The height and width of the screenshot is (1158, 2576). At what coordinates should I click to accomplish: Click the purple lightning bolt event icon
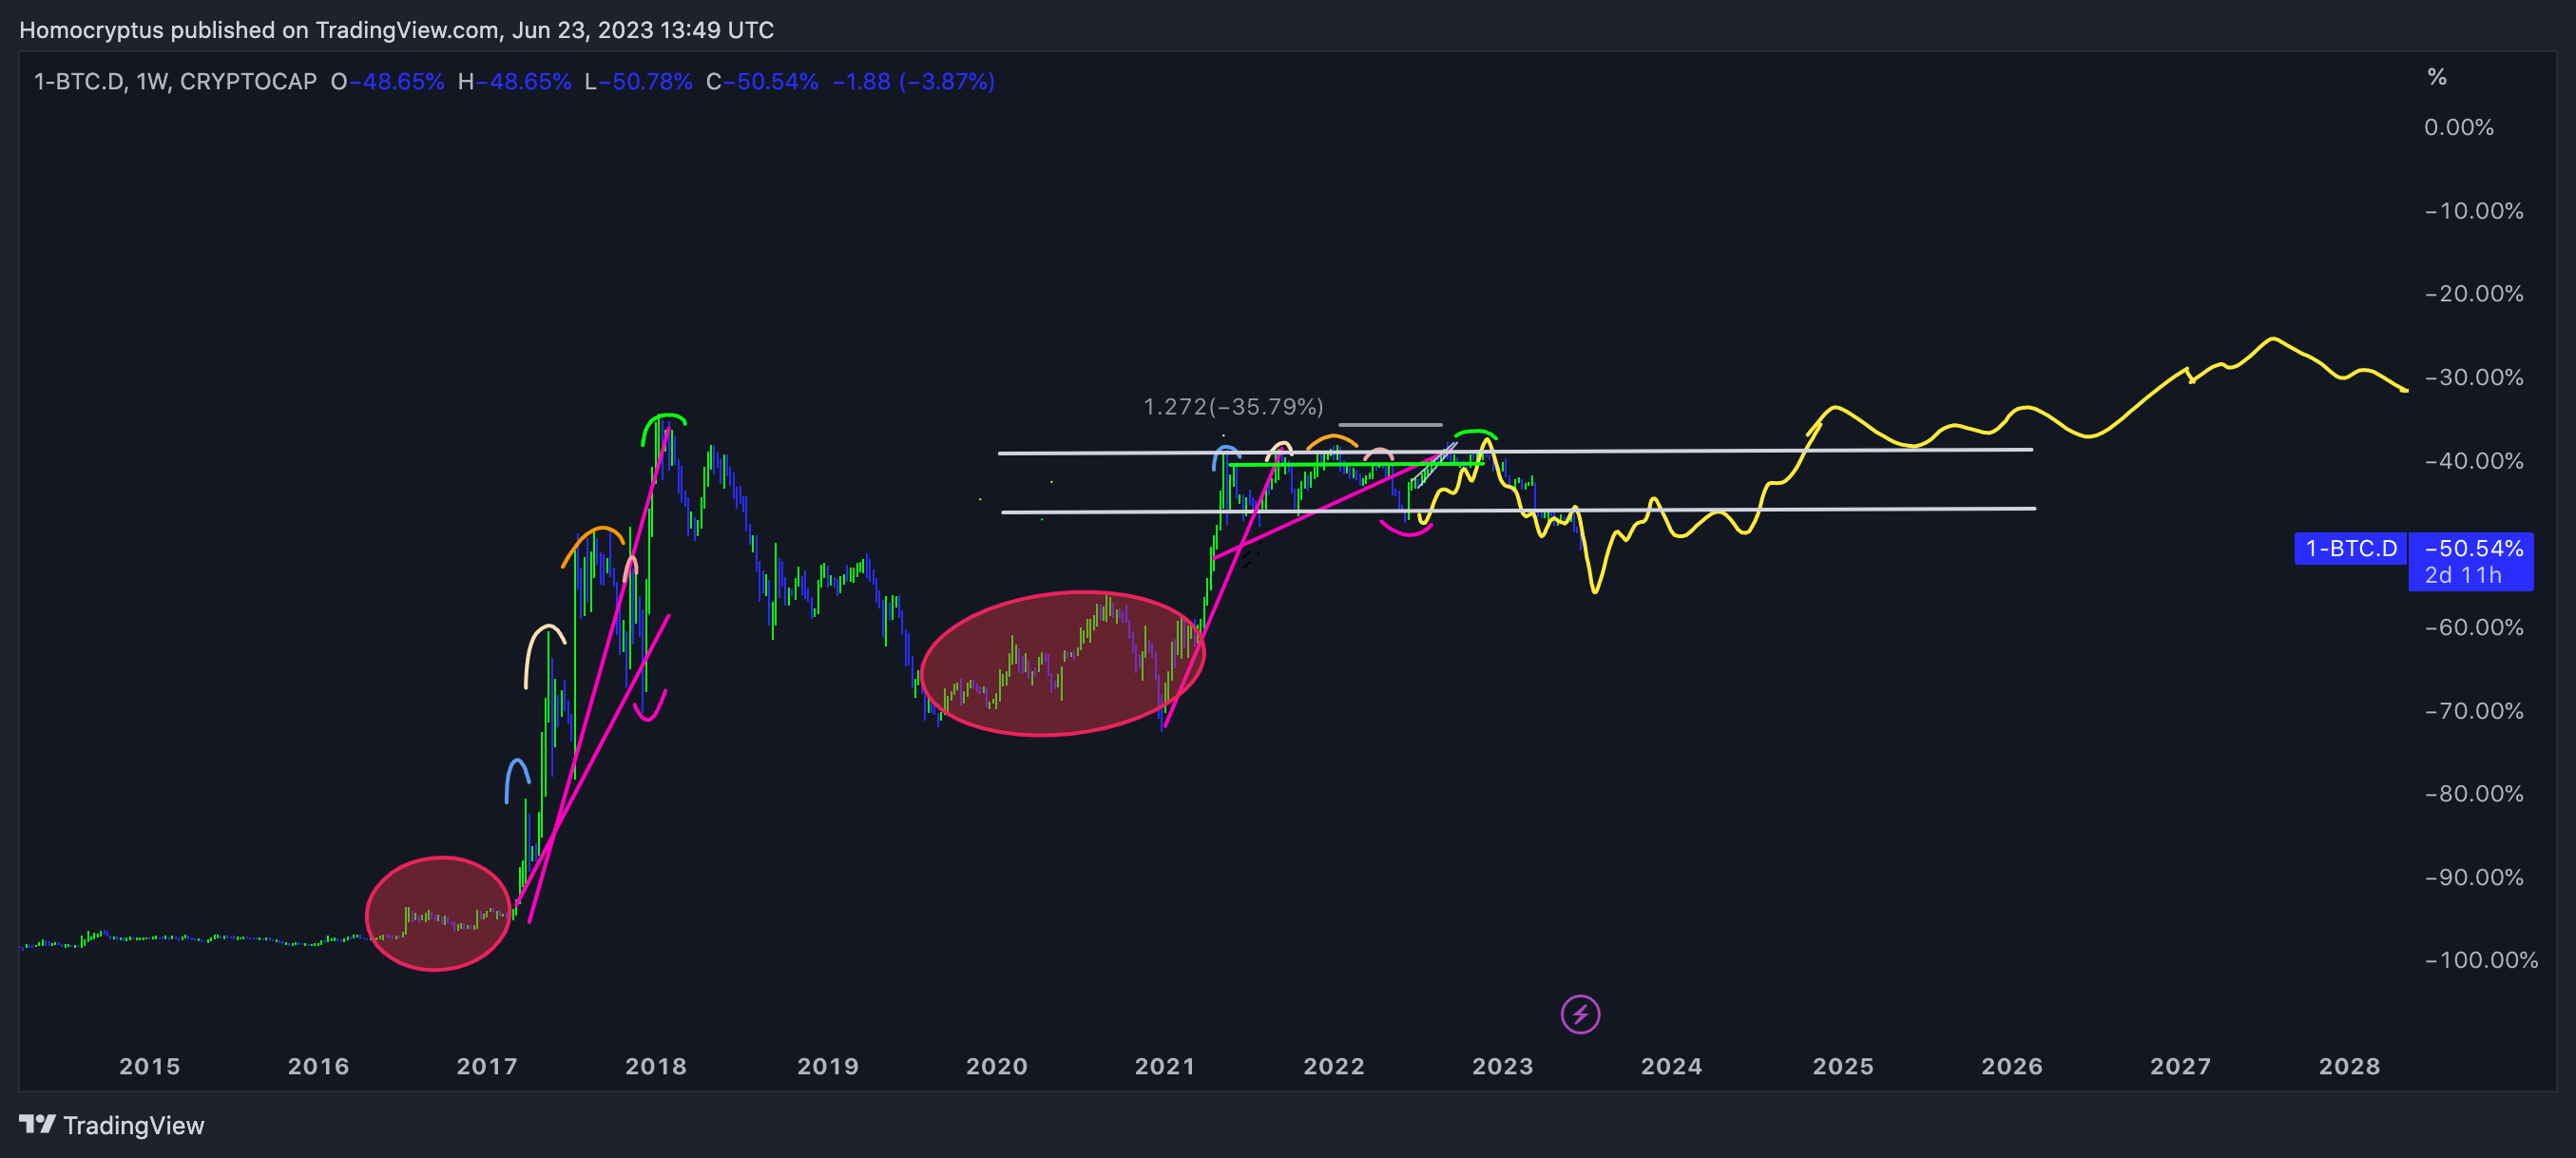tap(1580, 1015)
